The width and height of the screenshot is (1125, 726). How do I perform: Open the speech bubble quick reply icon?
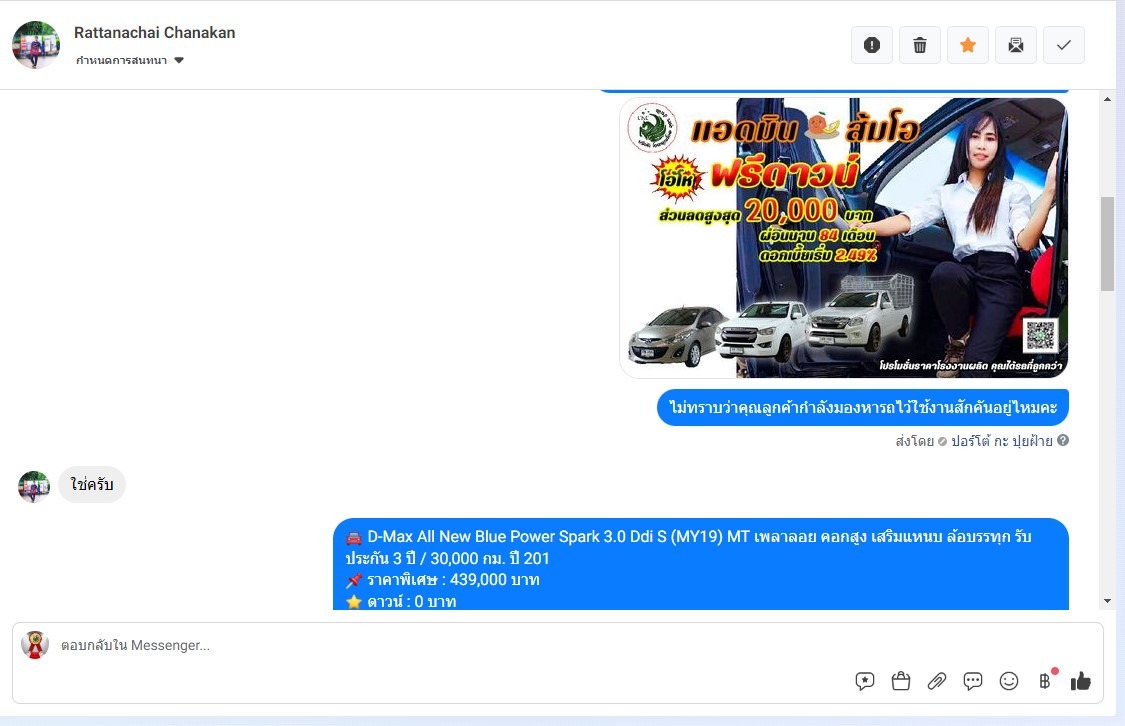[973, 681]
